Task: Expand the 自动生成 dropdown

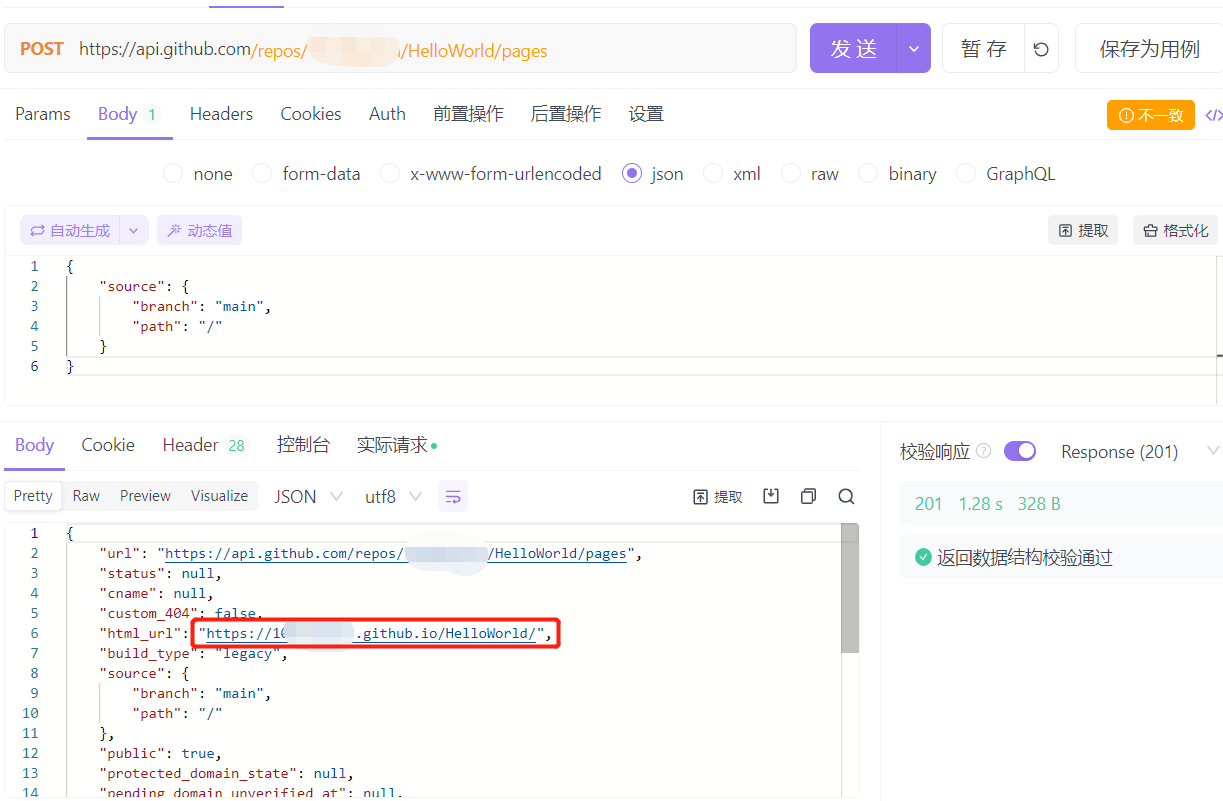Action: pos(133,229)
